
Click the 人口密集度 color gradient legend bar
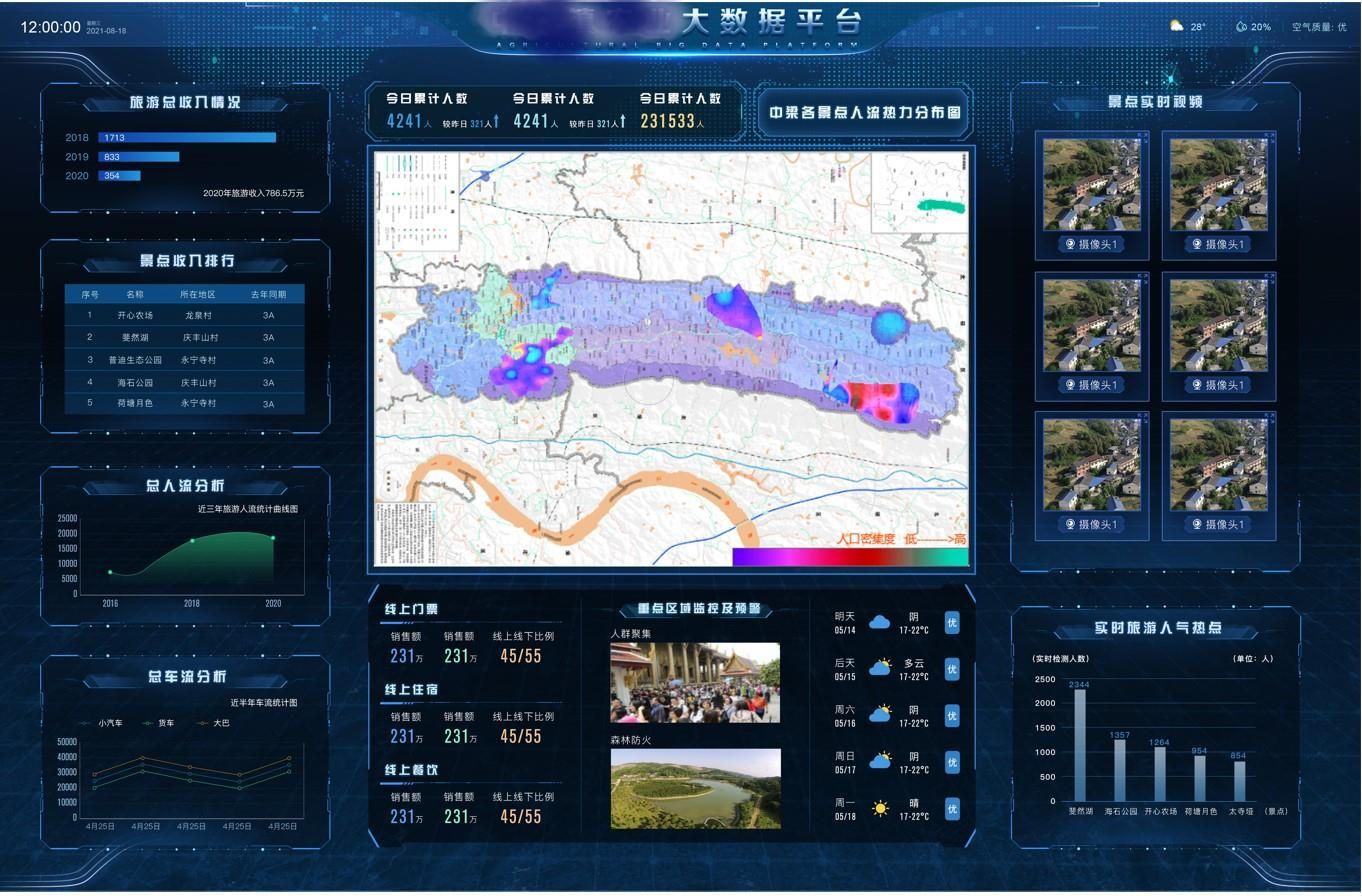tap(850, 557)
